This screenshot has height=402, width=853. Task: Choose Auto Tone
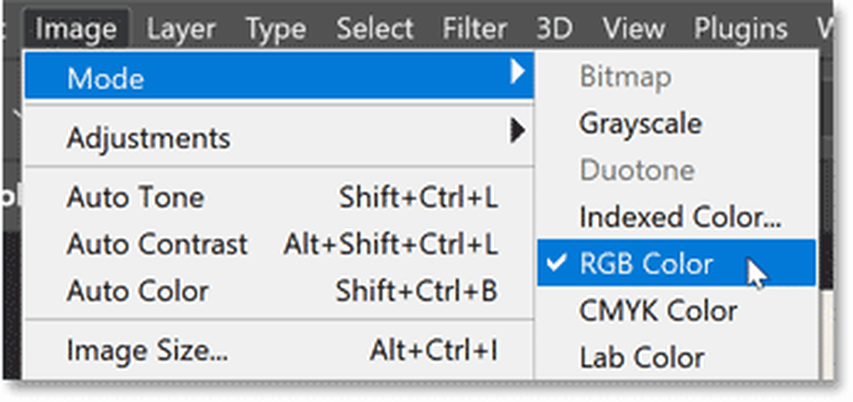[x=135, y=197]
